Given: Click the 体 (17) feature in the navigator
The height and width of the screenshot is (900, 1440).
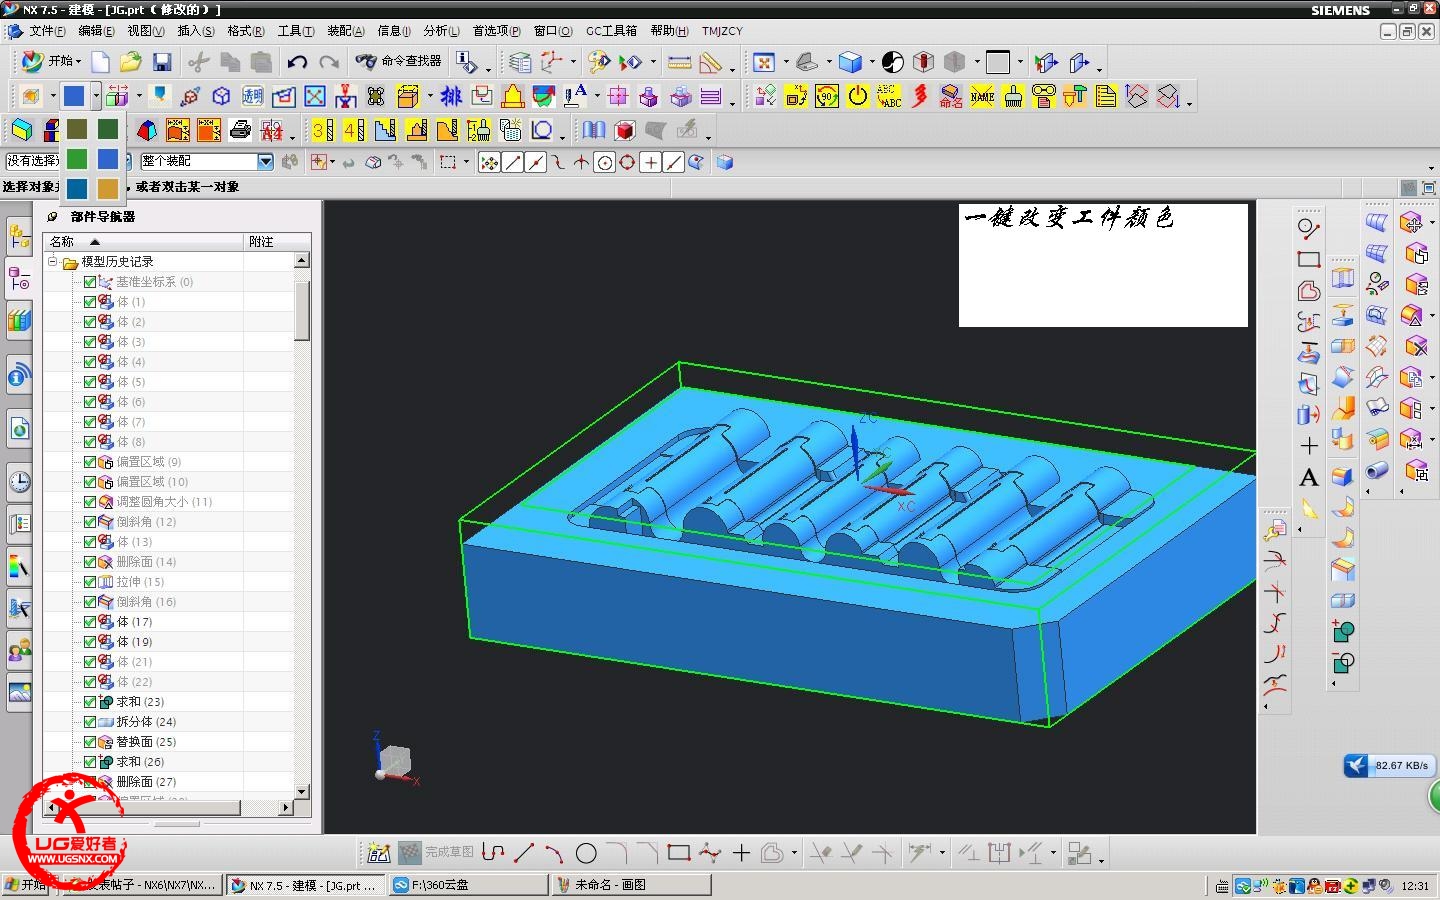Looking at the screenshot, I should click(x=134, y=622).
